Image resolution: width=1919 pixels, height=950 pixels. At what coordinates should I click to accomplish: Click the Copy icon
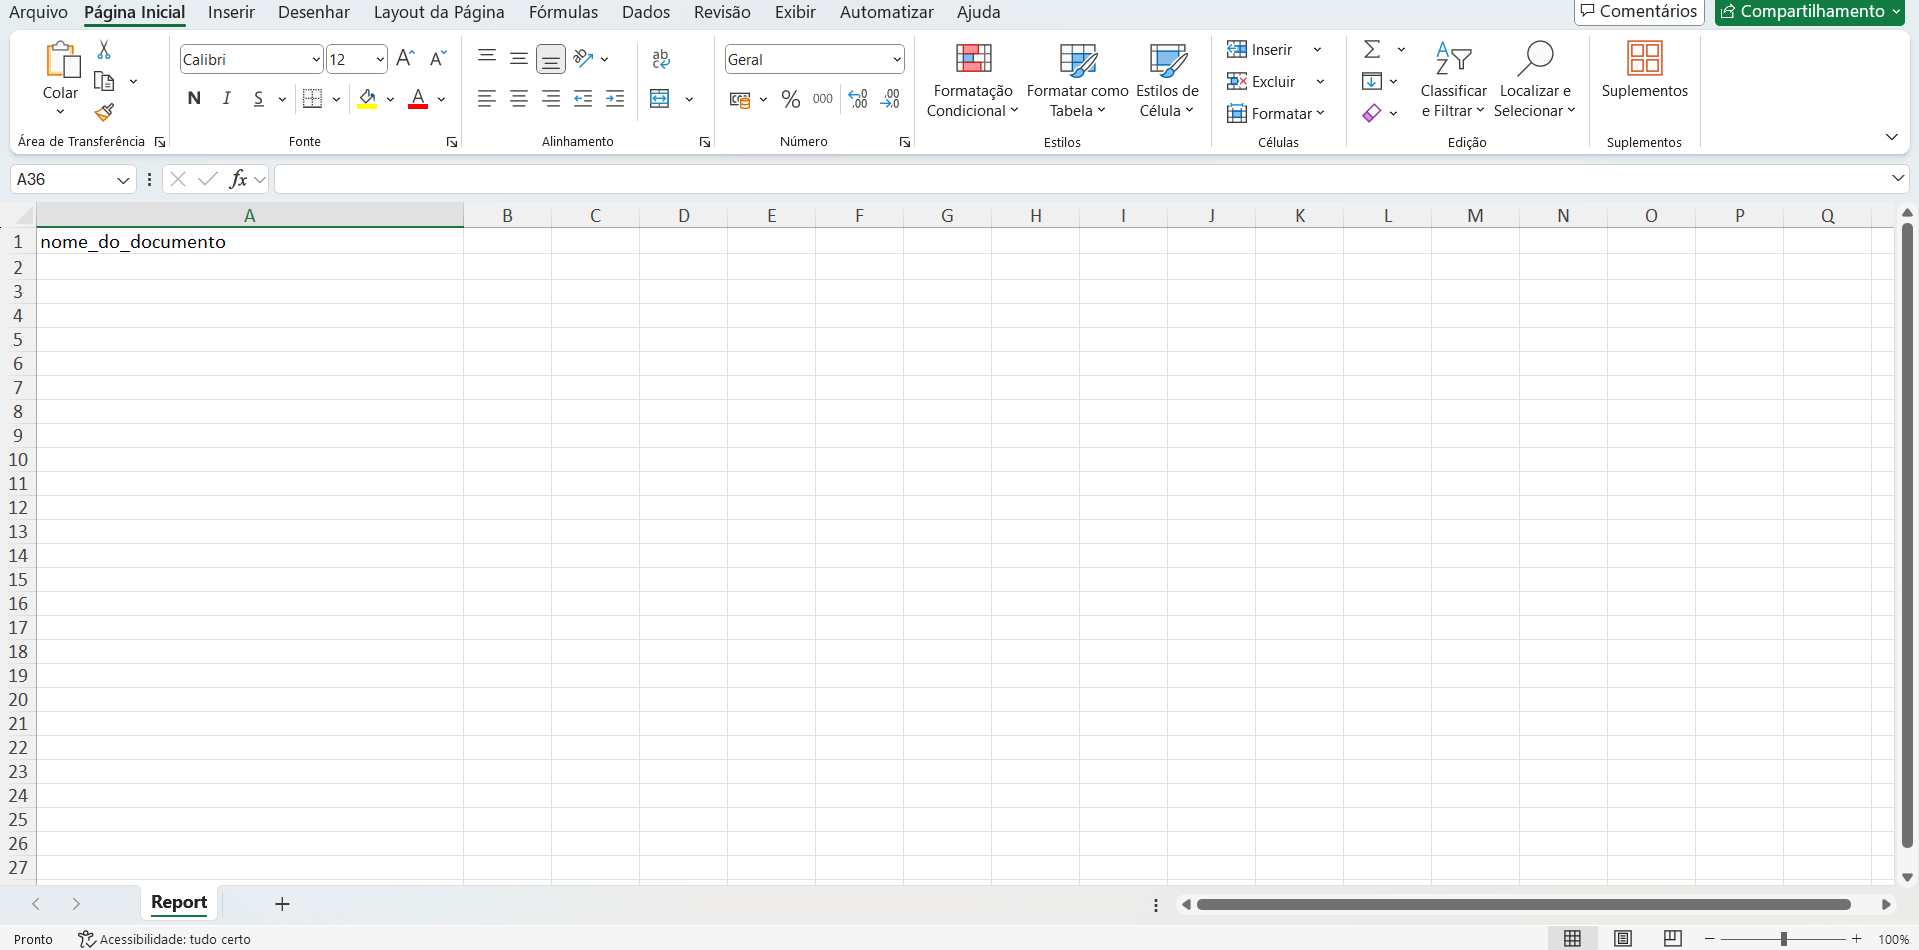point(104,82)
